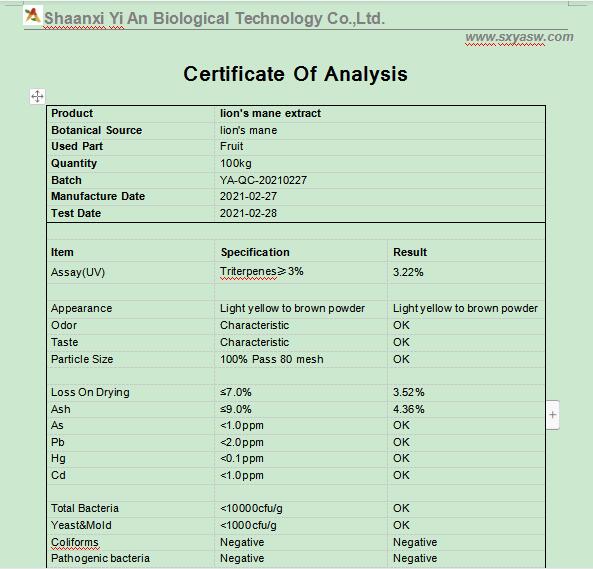Image resolution: width=593 pixels, height=569 pixels.
Task: Click the Test Date value 2021-02-28
Action: [x=248, y=213]
